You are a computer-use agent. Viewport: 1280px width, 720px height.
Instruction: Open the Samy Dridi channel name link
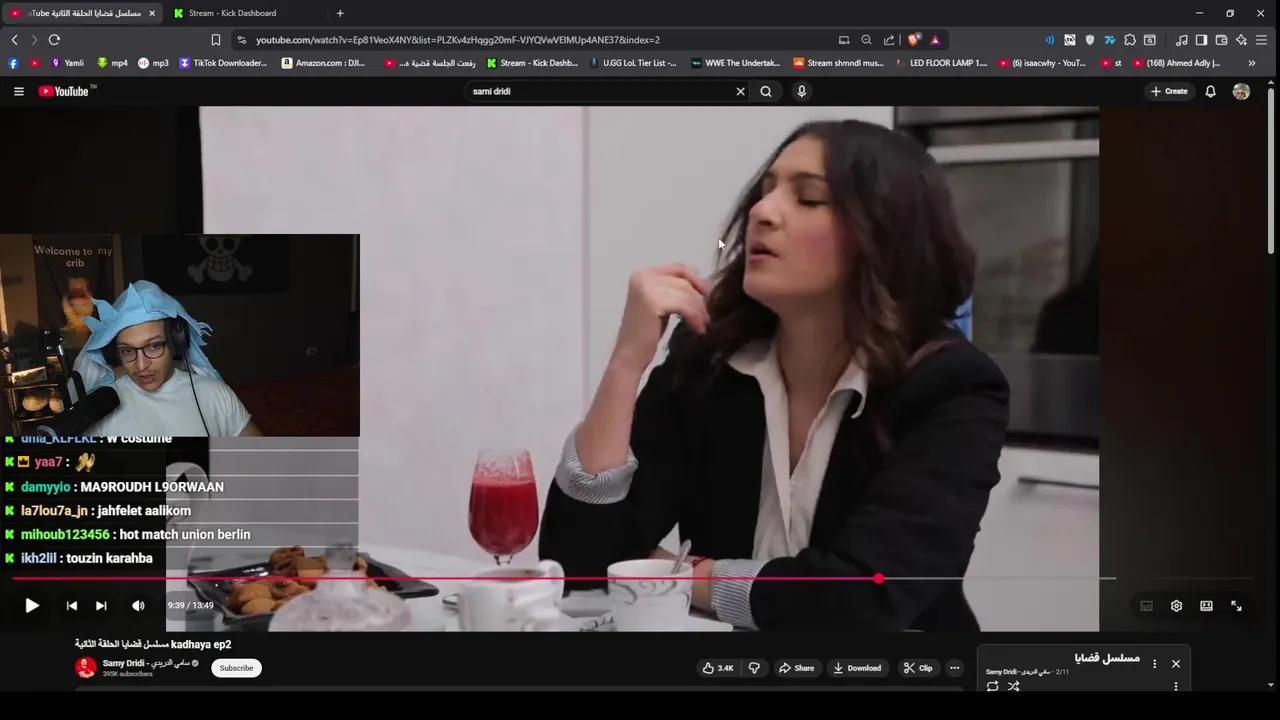(146, 663)
